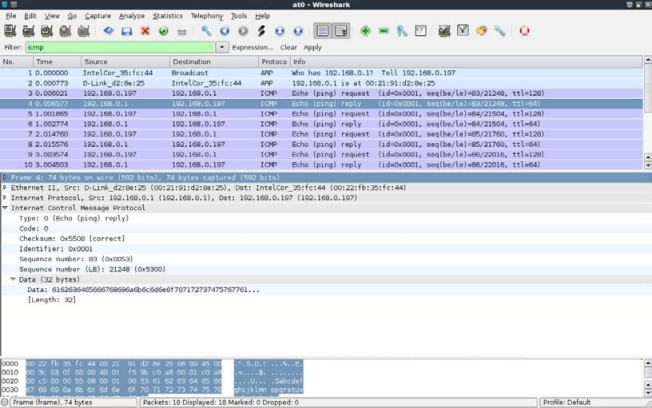This screenshot has width=652, height=408.
Task: Click Apply next to the filter field
Action: 313,47
